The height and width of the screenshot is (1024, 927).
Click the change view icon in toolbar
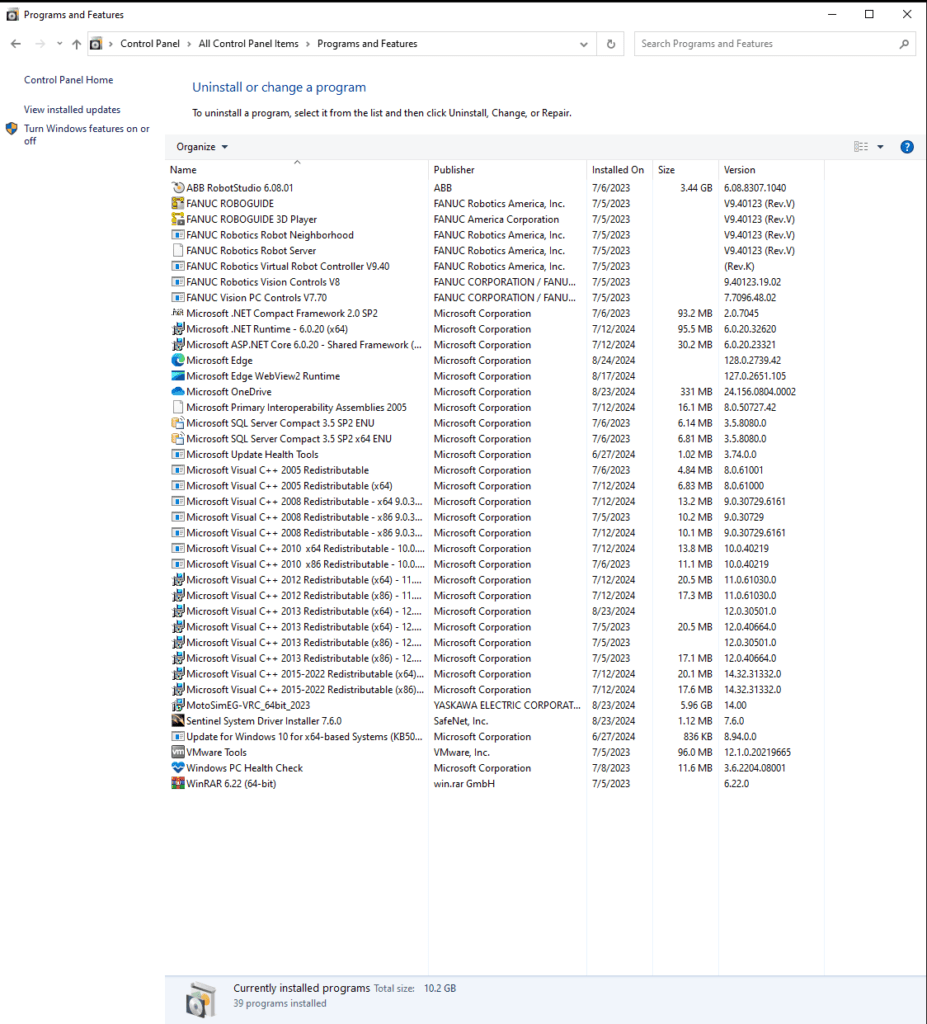[x=861, y=147]
